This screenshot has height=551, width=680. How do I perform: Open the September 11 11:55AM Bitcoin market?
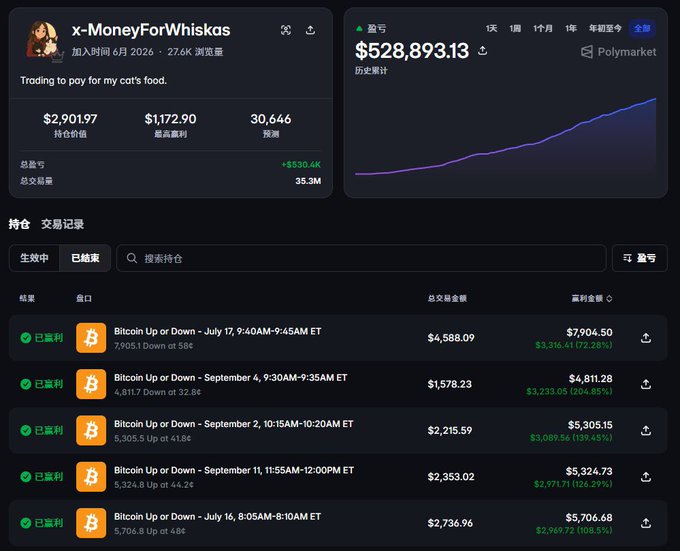(x=234, y=470)
